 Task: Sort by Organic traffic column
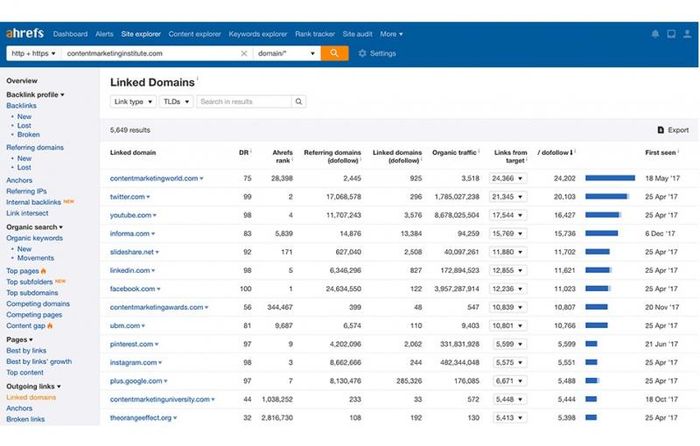coord(454,153)
